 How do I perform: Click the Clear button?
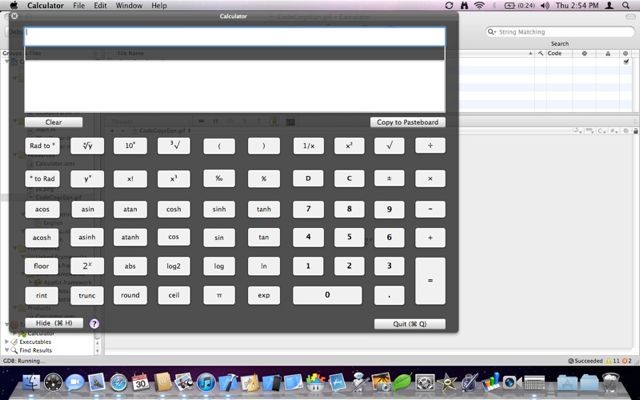pyautogui.click(x=54, y=122)
